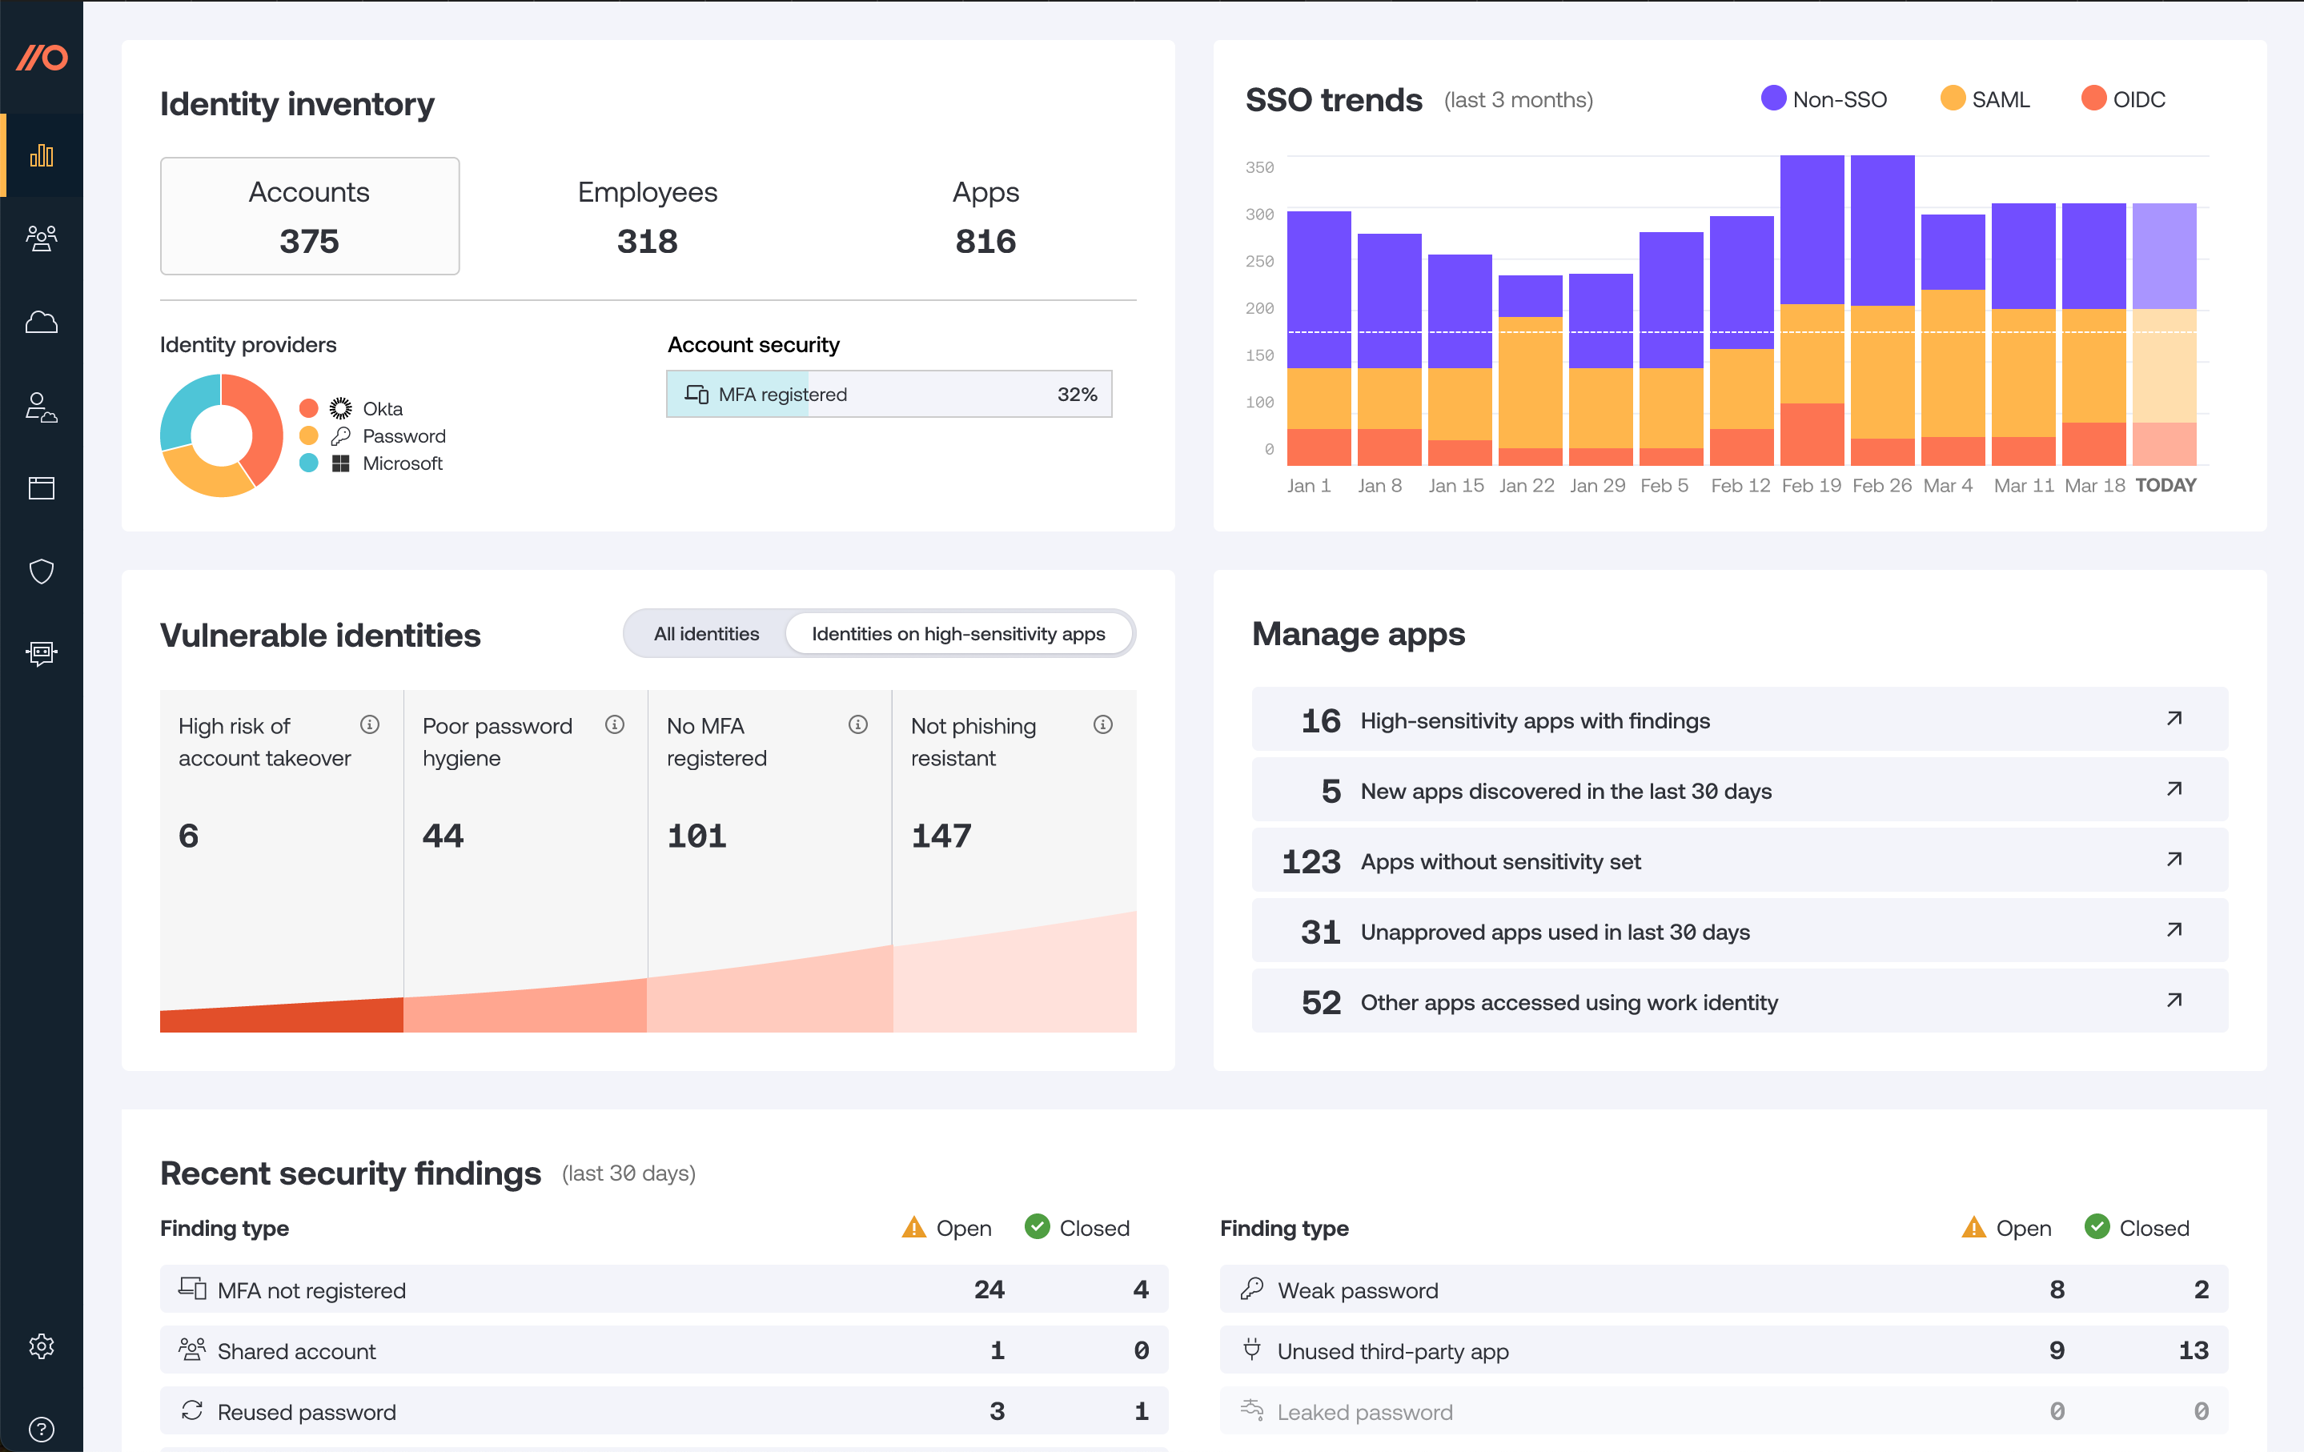The width and height of the screenshot is (2304, 1452).
Task: Select the user-with-cloud identities icon
Action: (x=41, y=405)
